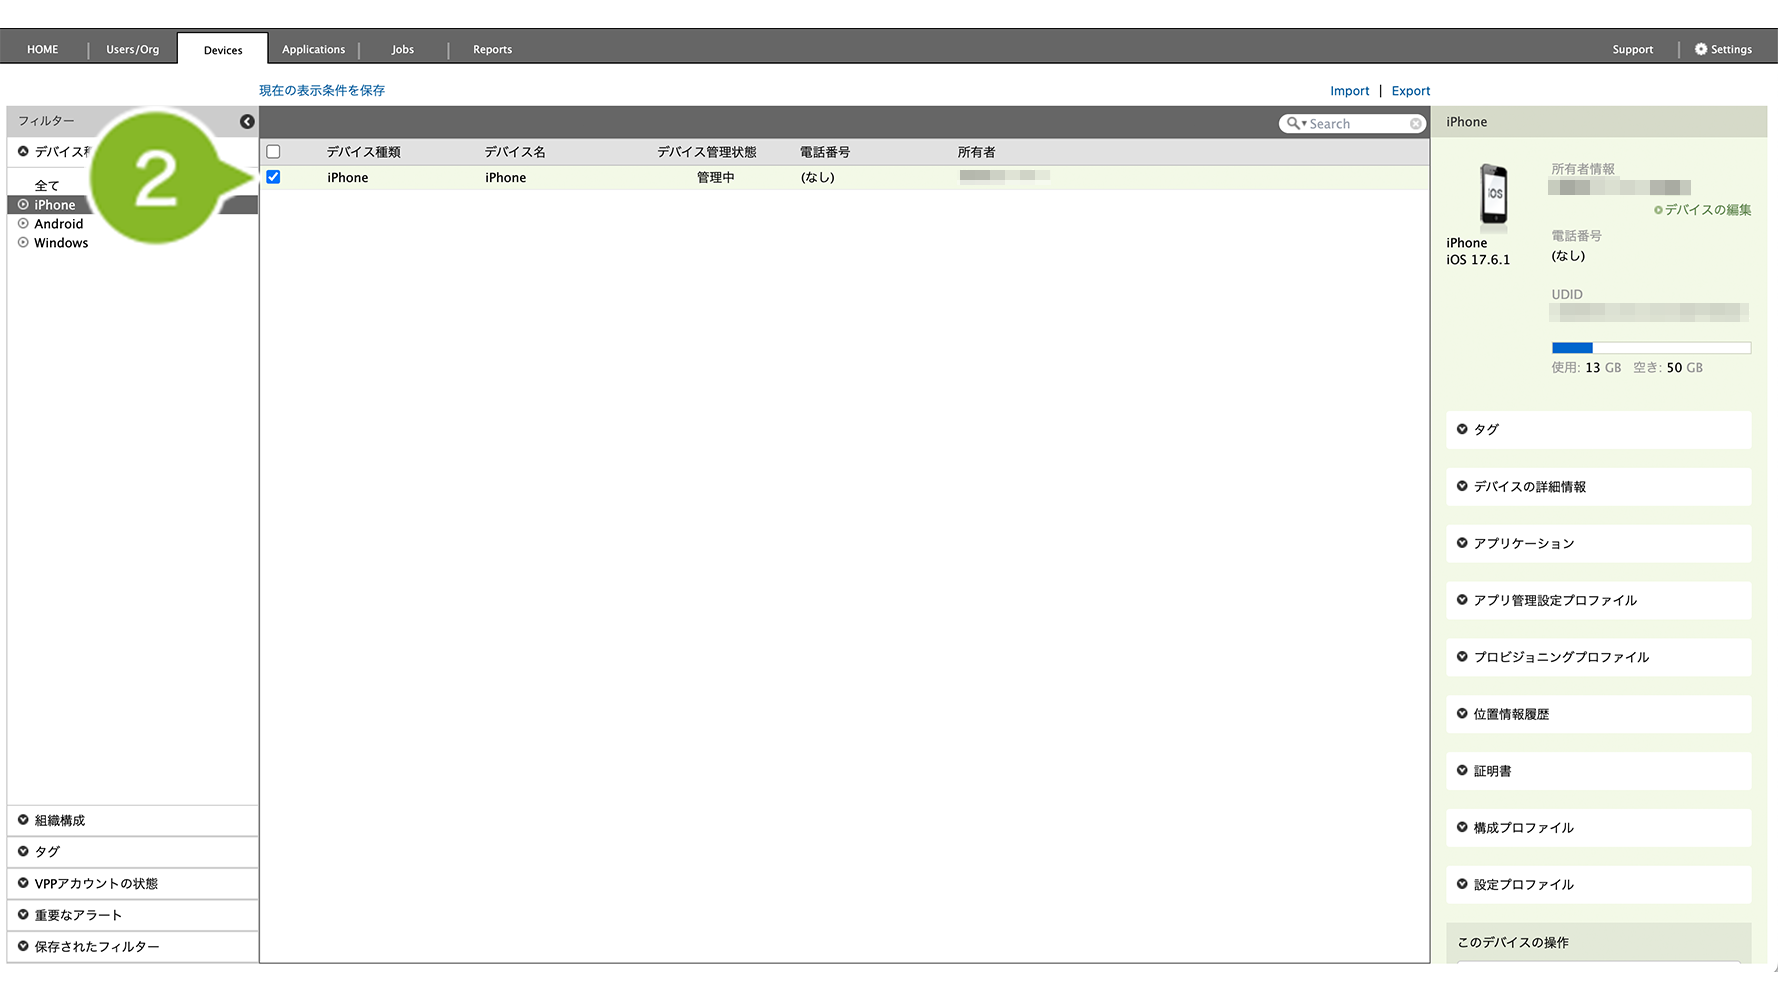
Task: Switch to the Reports tab
Action: (x=492, y=49)
